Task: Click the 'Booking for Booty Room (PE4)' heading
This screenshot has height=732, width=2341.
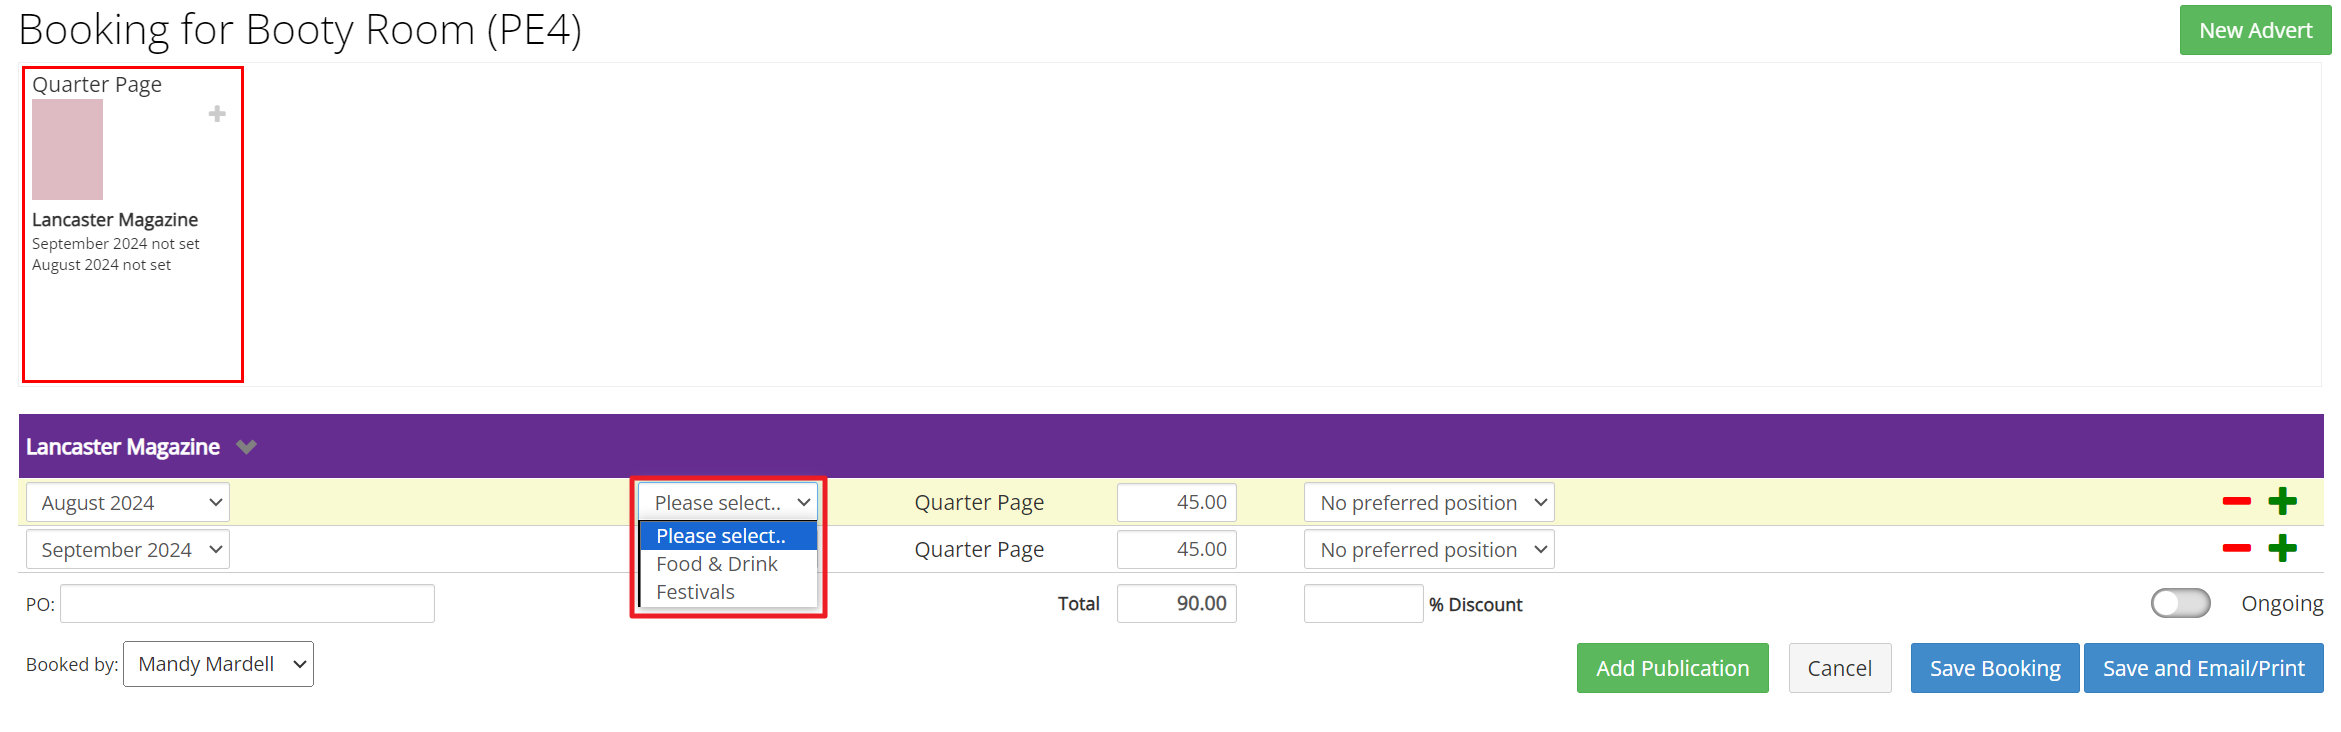Action: tap(300, 30)
